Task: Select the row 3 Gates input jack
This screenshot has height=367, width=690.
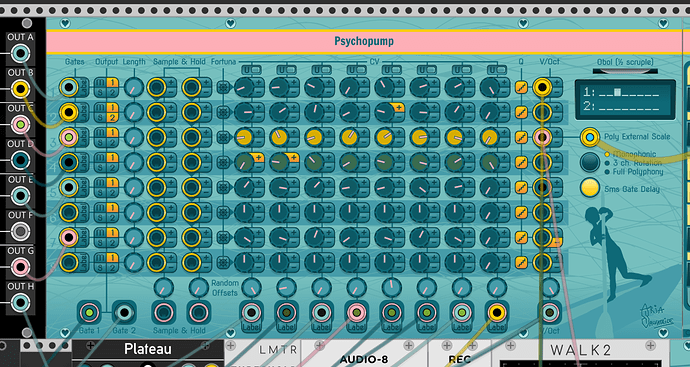Action: pos(69,137)
